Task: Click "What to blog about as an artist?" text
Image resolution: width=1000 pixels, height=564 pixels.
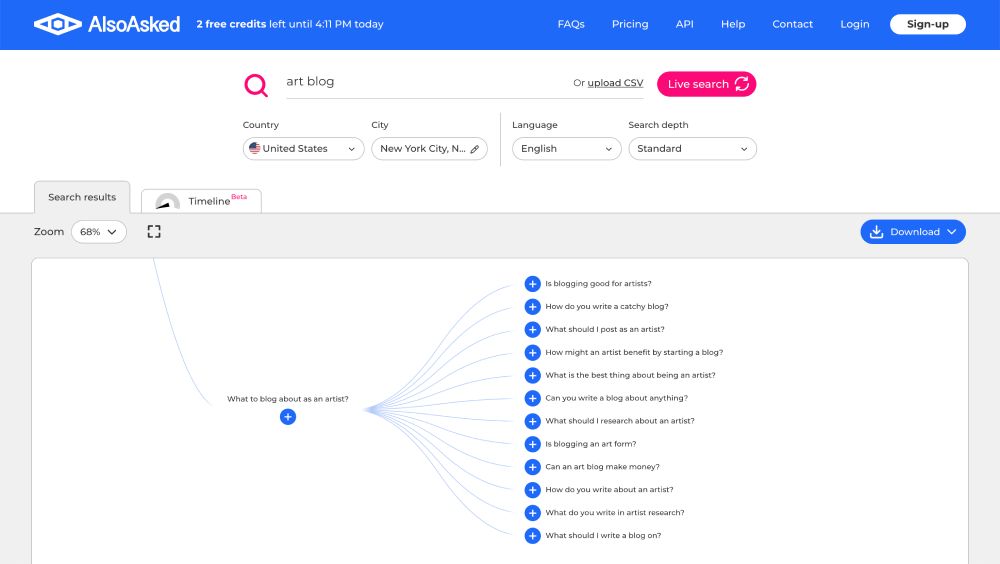Action: (288, 399)
